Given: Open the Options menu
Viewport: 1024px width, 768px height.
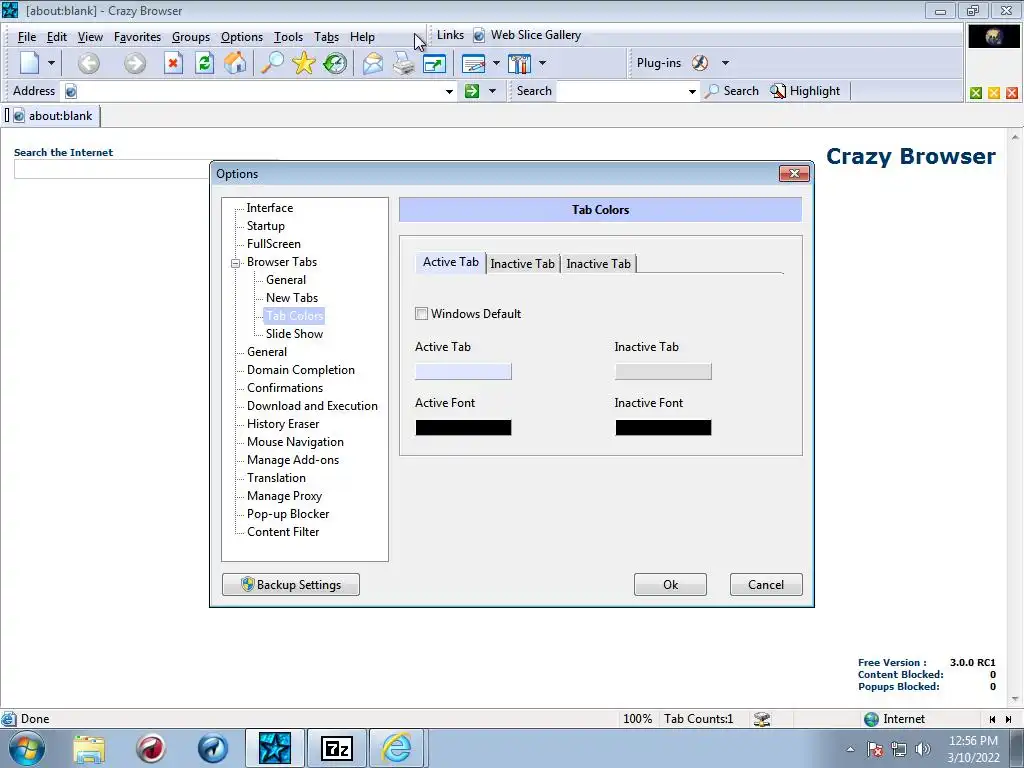Looking at the screenshot, I should [x=242, y=37].
